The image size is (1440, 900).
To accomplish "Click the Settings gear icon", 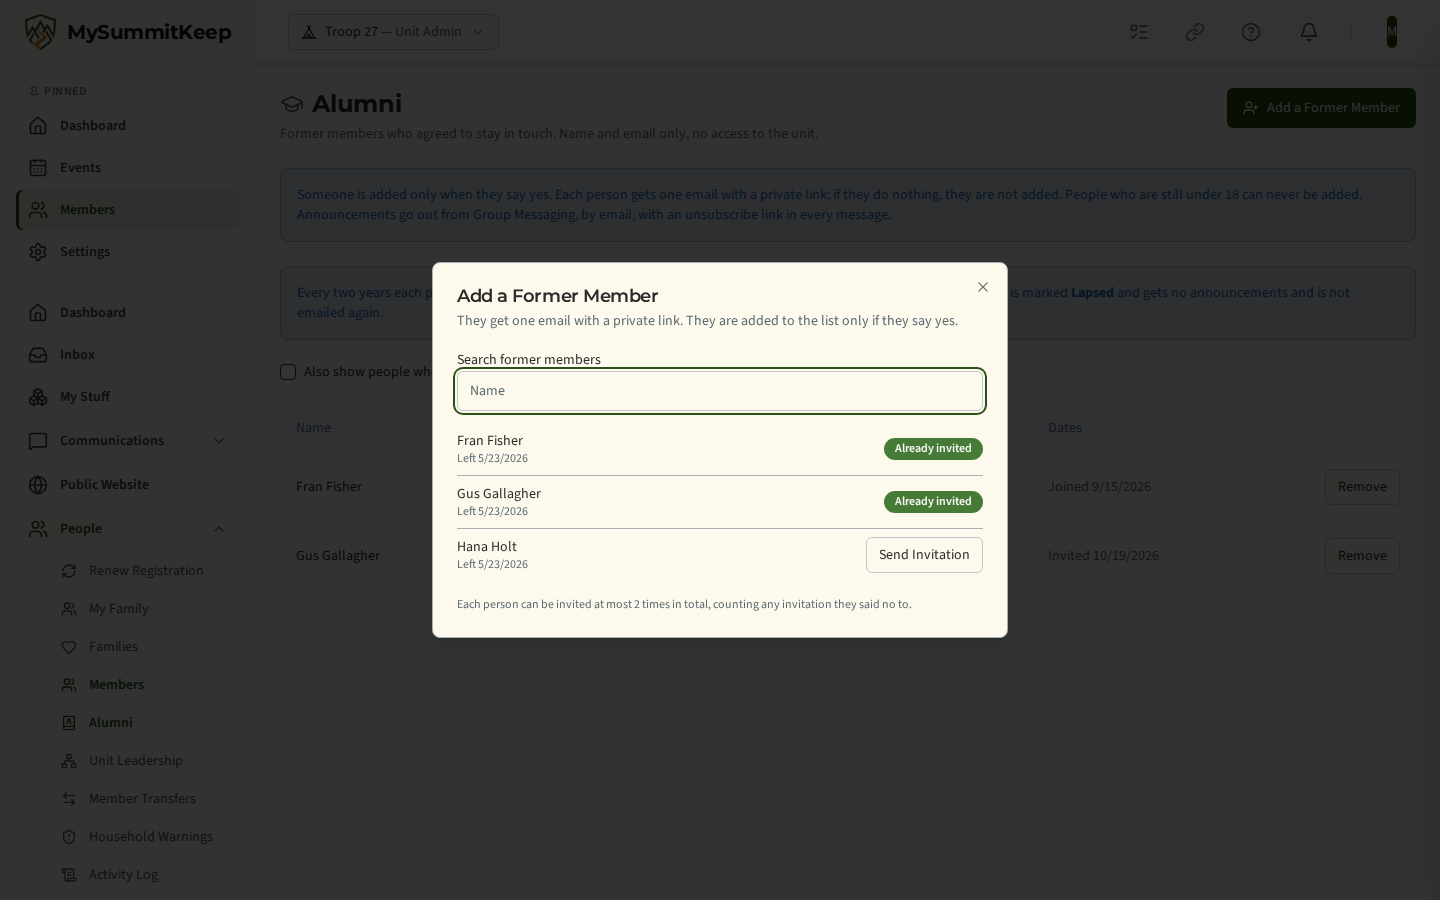I will (x=38, y=252).
